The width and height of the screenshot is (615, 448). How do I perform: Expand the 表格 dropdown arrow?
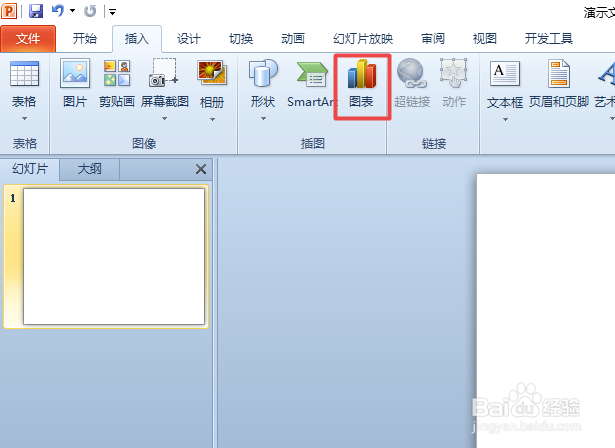click(24, 118)
